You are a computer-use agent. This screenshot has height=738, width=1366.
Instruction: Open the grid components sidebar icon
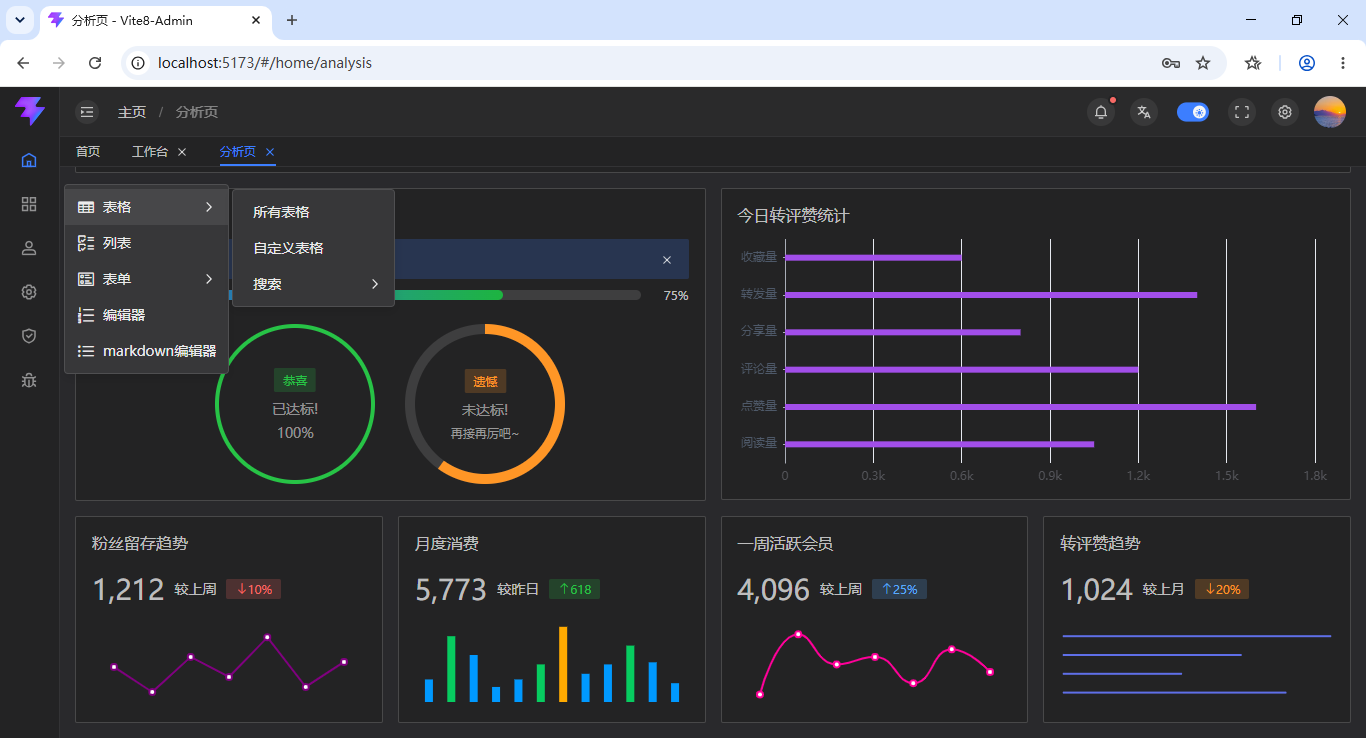click(29, 204)
